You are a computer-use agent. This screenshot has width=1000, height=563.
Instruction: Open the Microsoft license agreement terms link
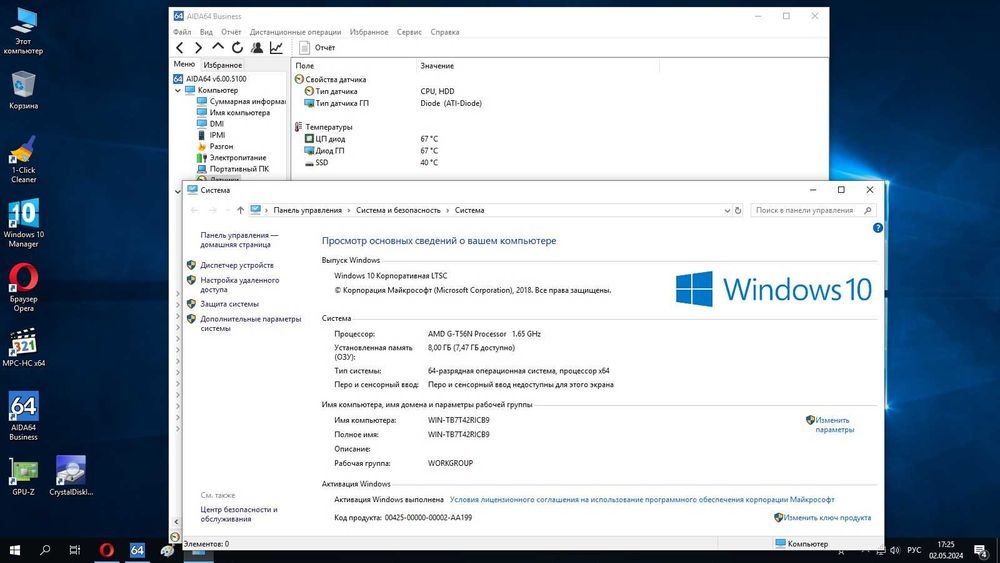click(642, 500)
